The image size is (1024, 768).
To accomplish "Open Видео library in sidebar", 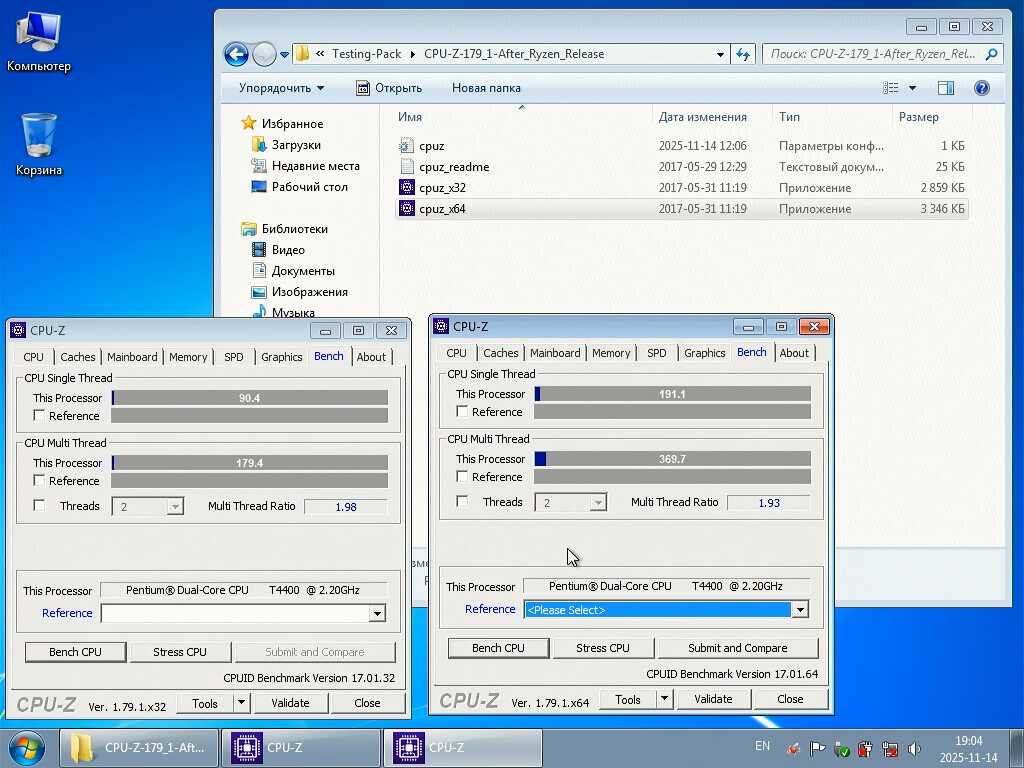I will [x=288, y=249].
